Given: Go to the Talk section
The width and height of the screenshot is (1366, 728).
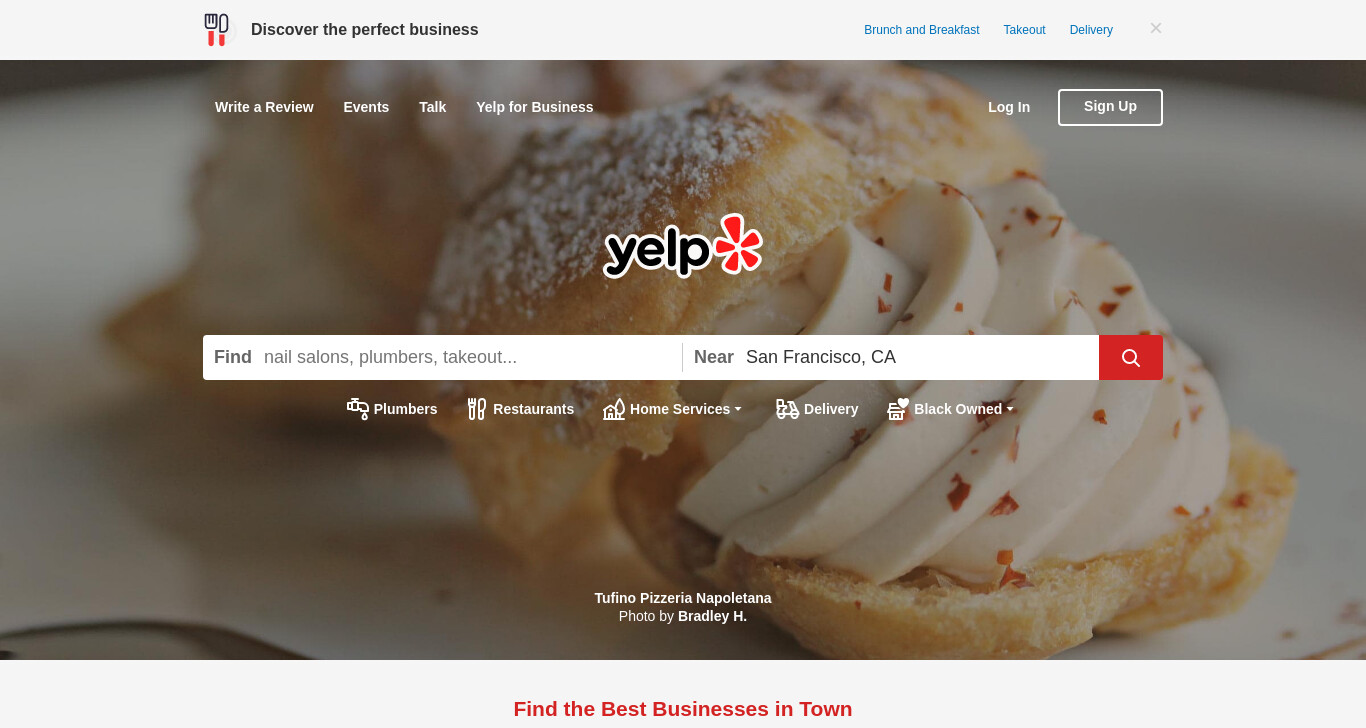Looking at the screenshot, I should (433, 107).
